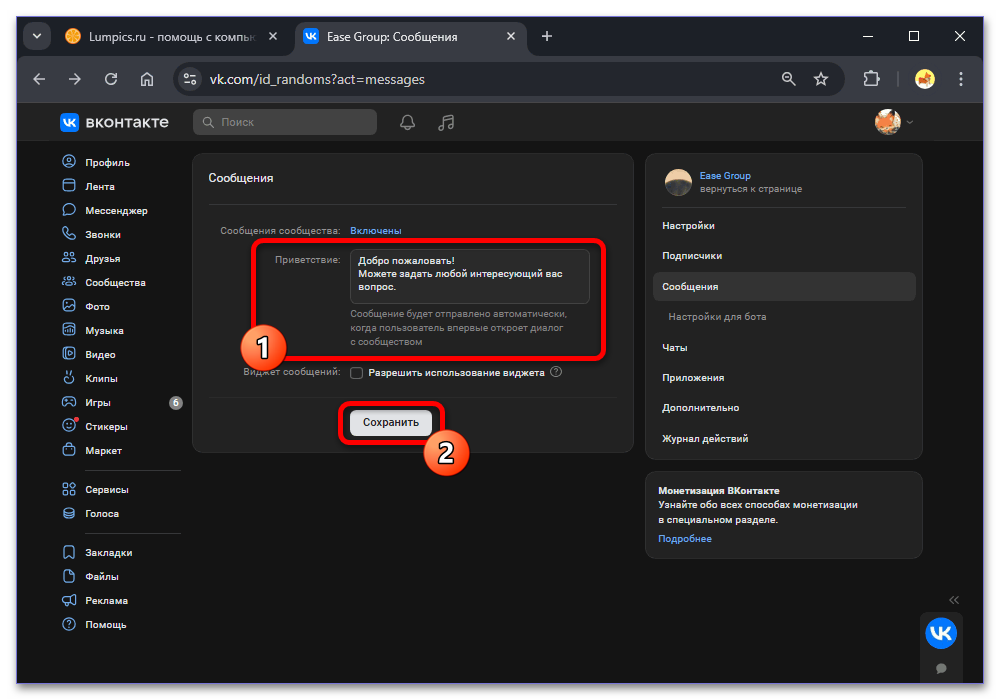Viewport: 1000px width, 700px height.
Task: Open the Chrome profile avatar
Action: click(x=924, y=79)
